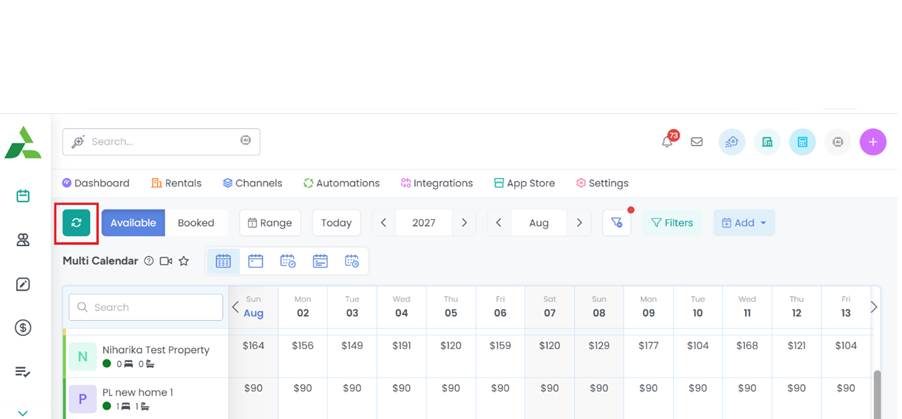Screen dimensions: 902x419
Task: Click the Today button
Action: [336, 223]
